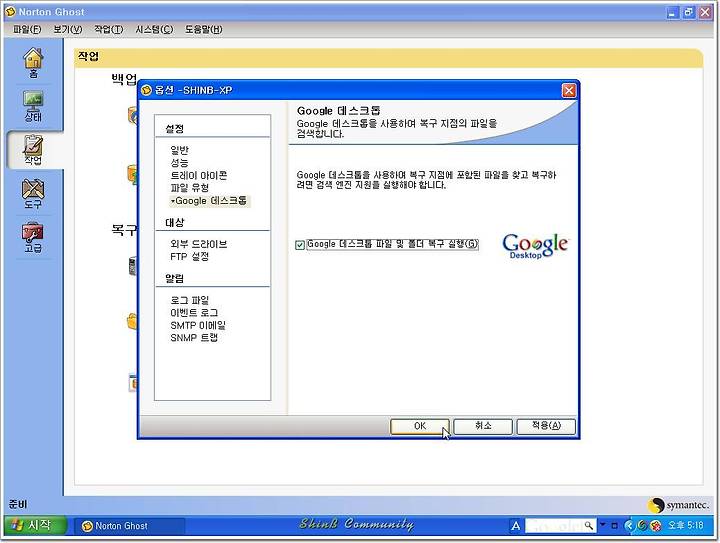Open the 고급 (Advanced) sidebar view
The height and width of the screenshot is (543, 720).
click(x=33, y=237)
